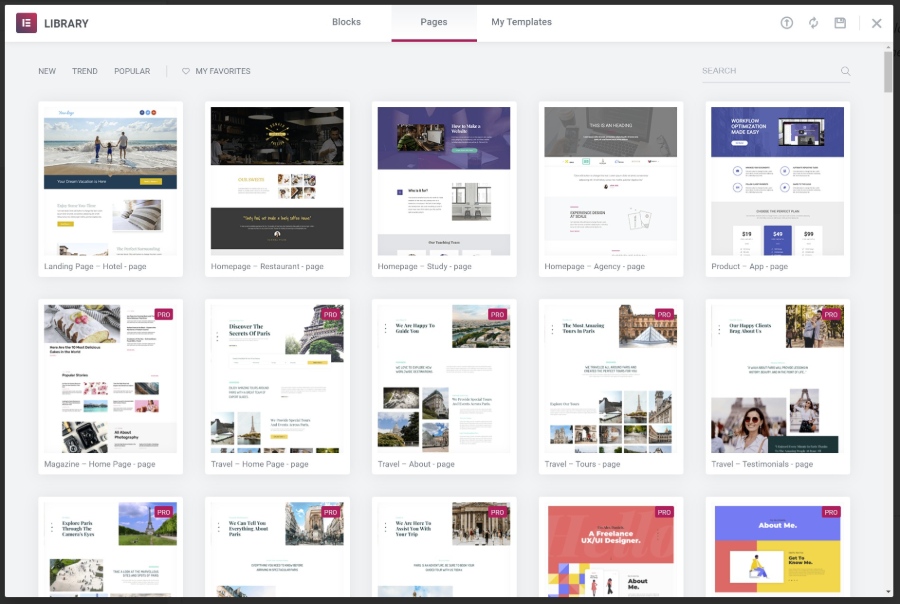This screenshot has height=604, width=900.
Task: Show My Favorites templates
Action: click(x=216, y=71)
